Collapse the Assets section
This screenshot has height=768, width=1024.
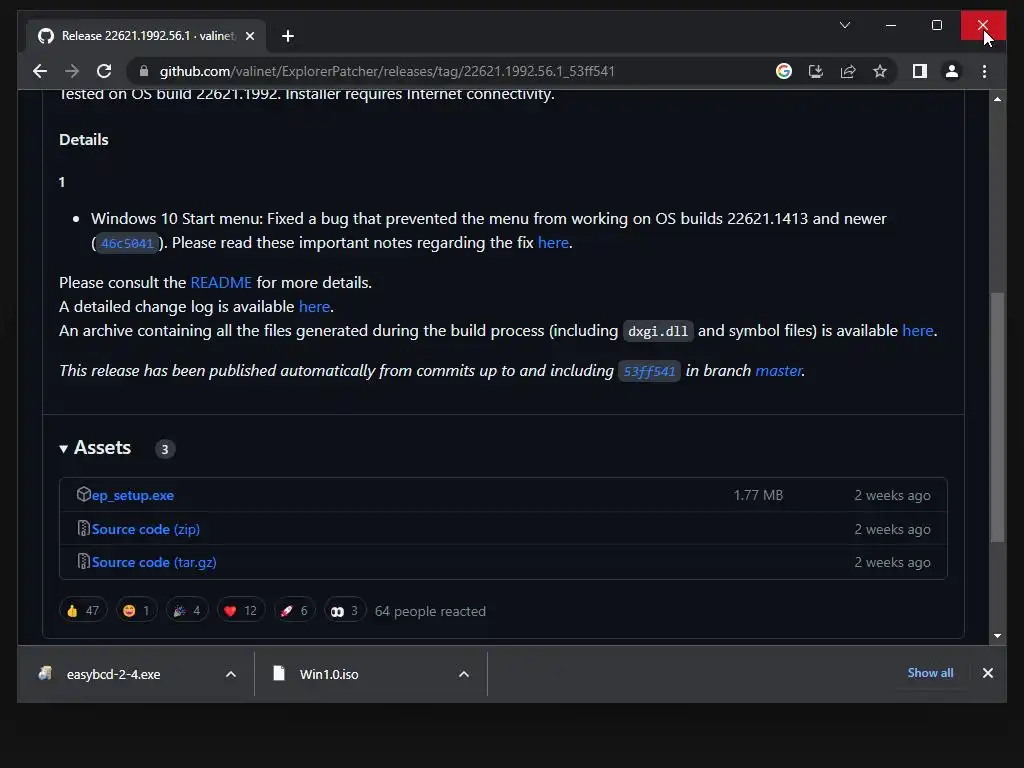(95, 448)
